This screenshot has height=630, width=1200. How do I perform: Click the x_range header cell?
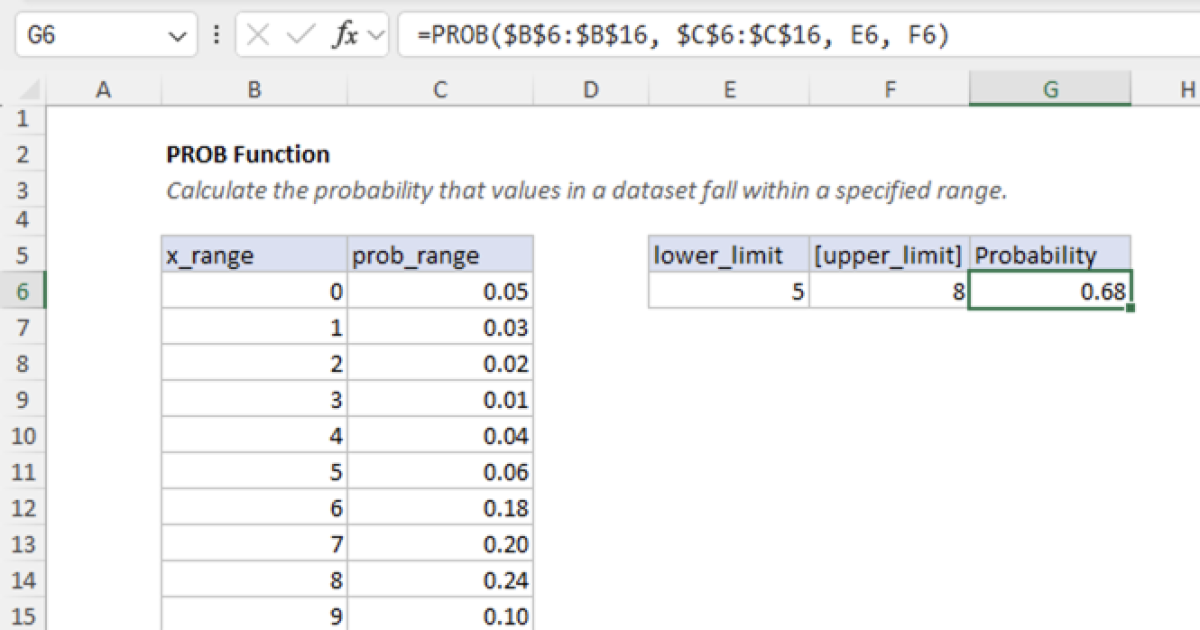coord(253,255)
